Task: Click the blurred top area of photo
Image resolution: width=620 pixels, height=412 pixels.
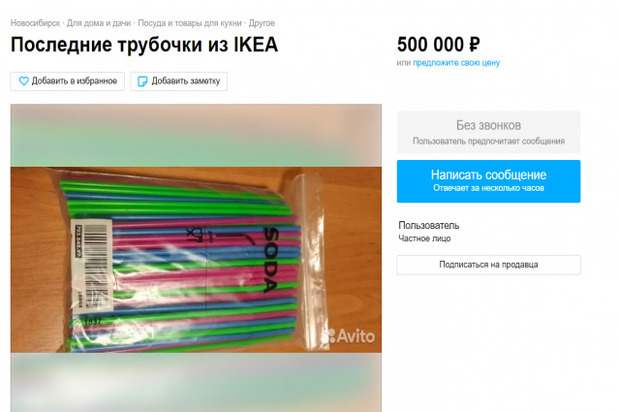Action: pyautogui.click(x=196, y=136)
